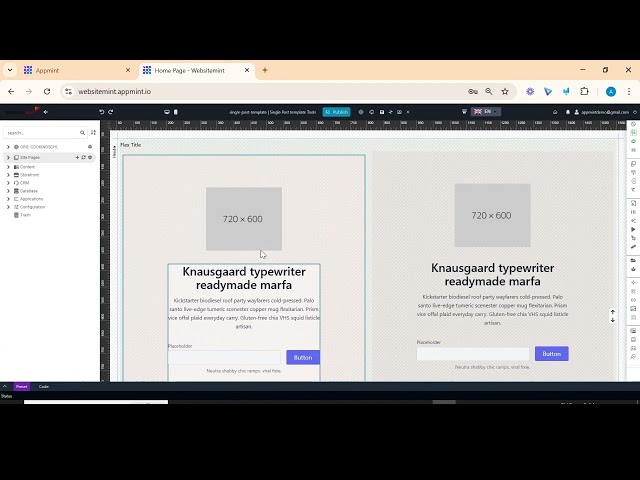
Task: Close the current template with the X icon
Action: [408, 112]
